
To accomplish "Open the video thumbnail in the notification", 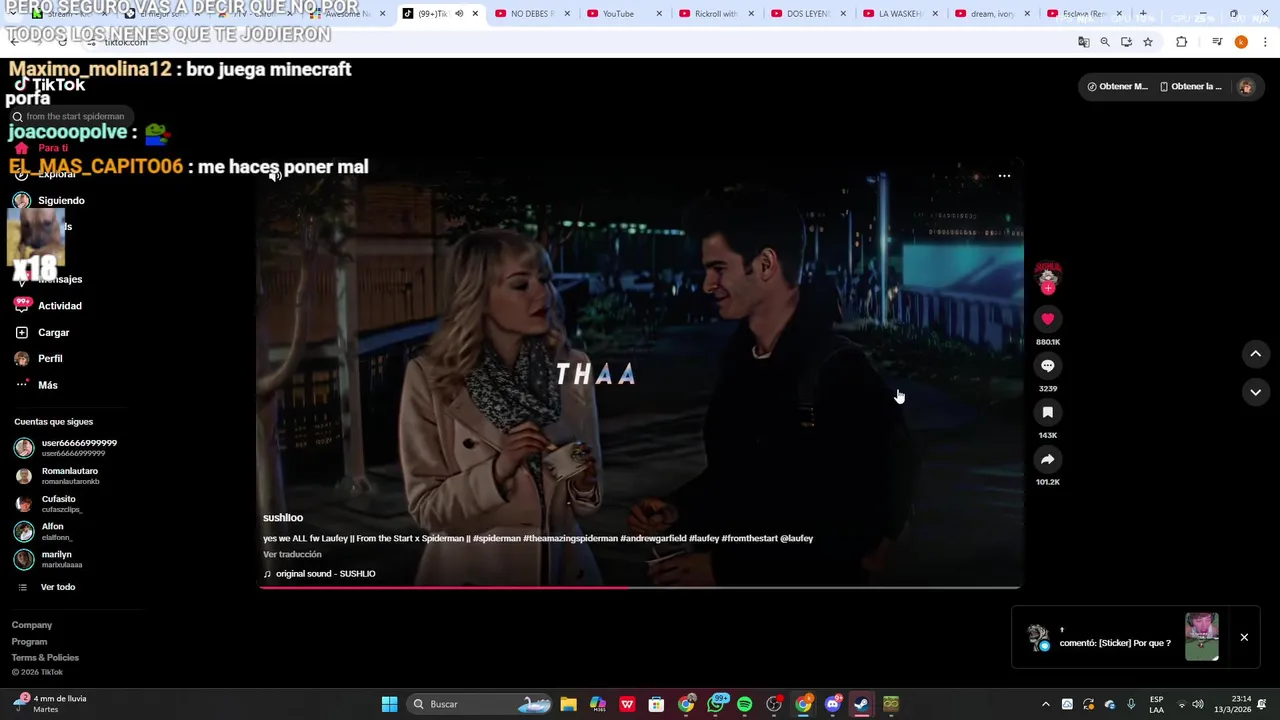I will (x=1202, y=637).
